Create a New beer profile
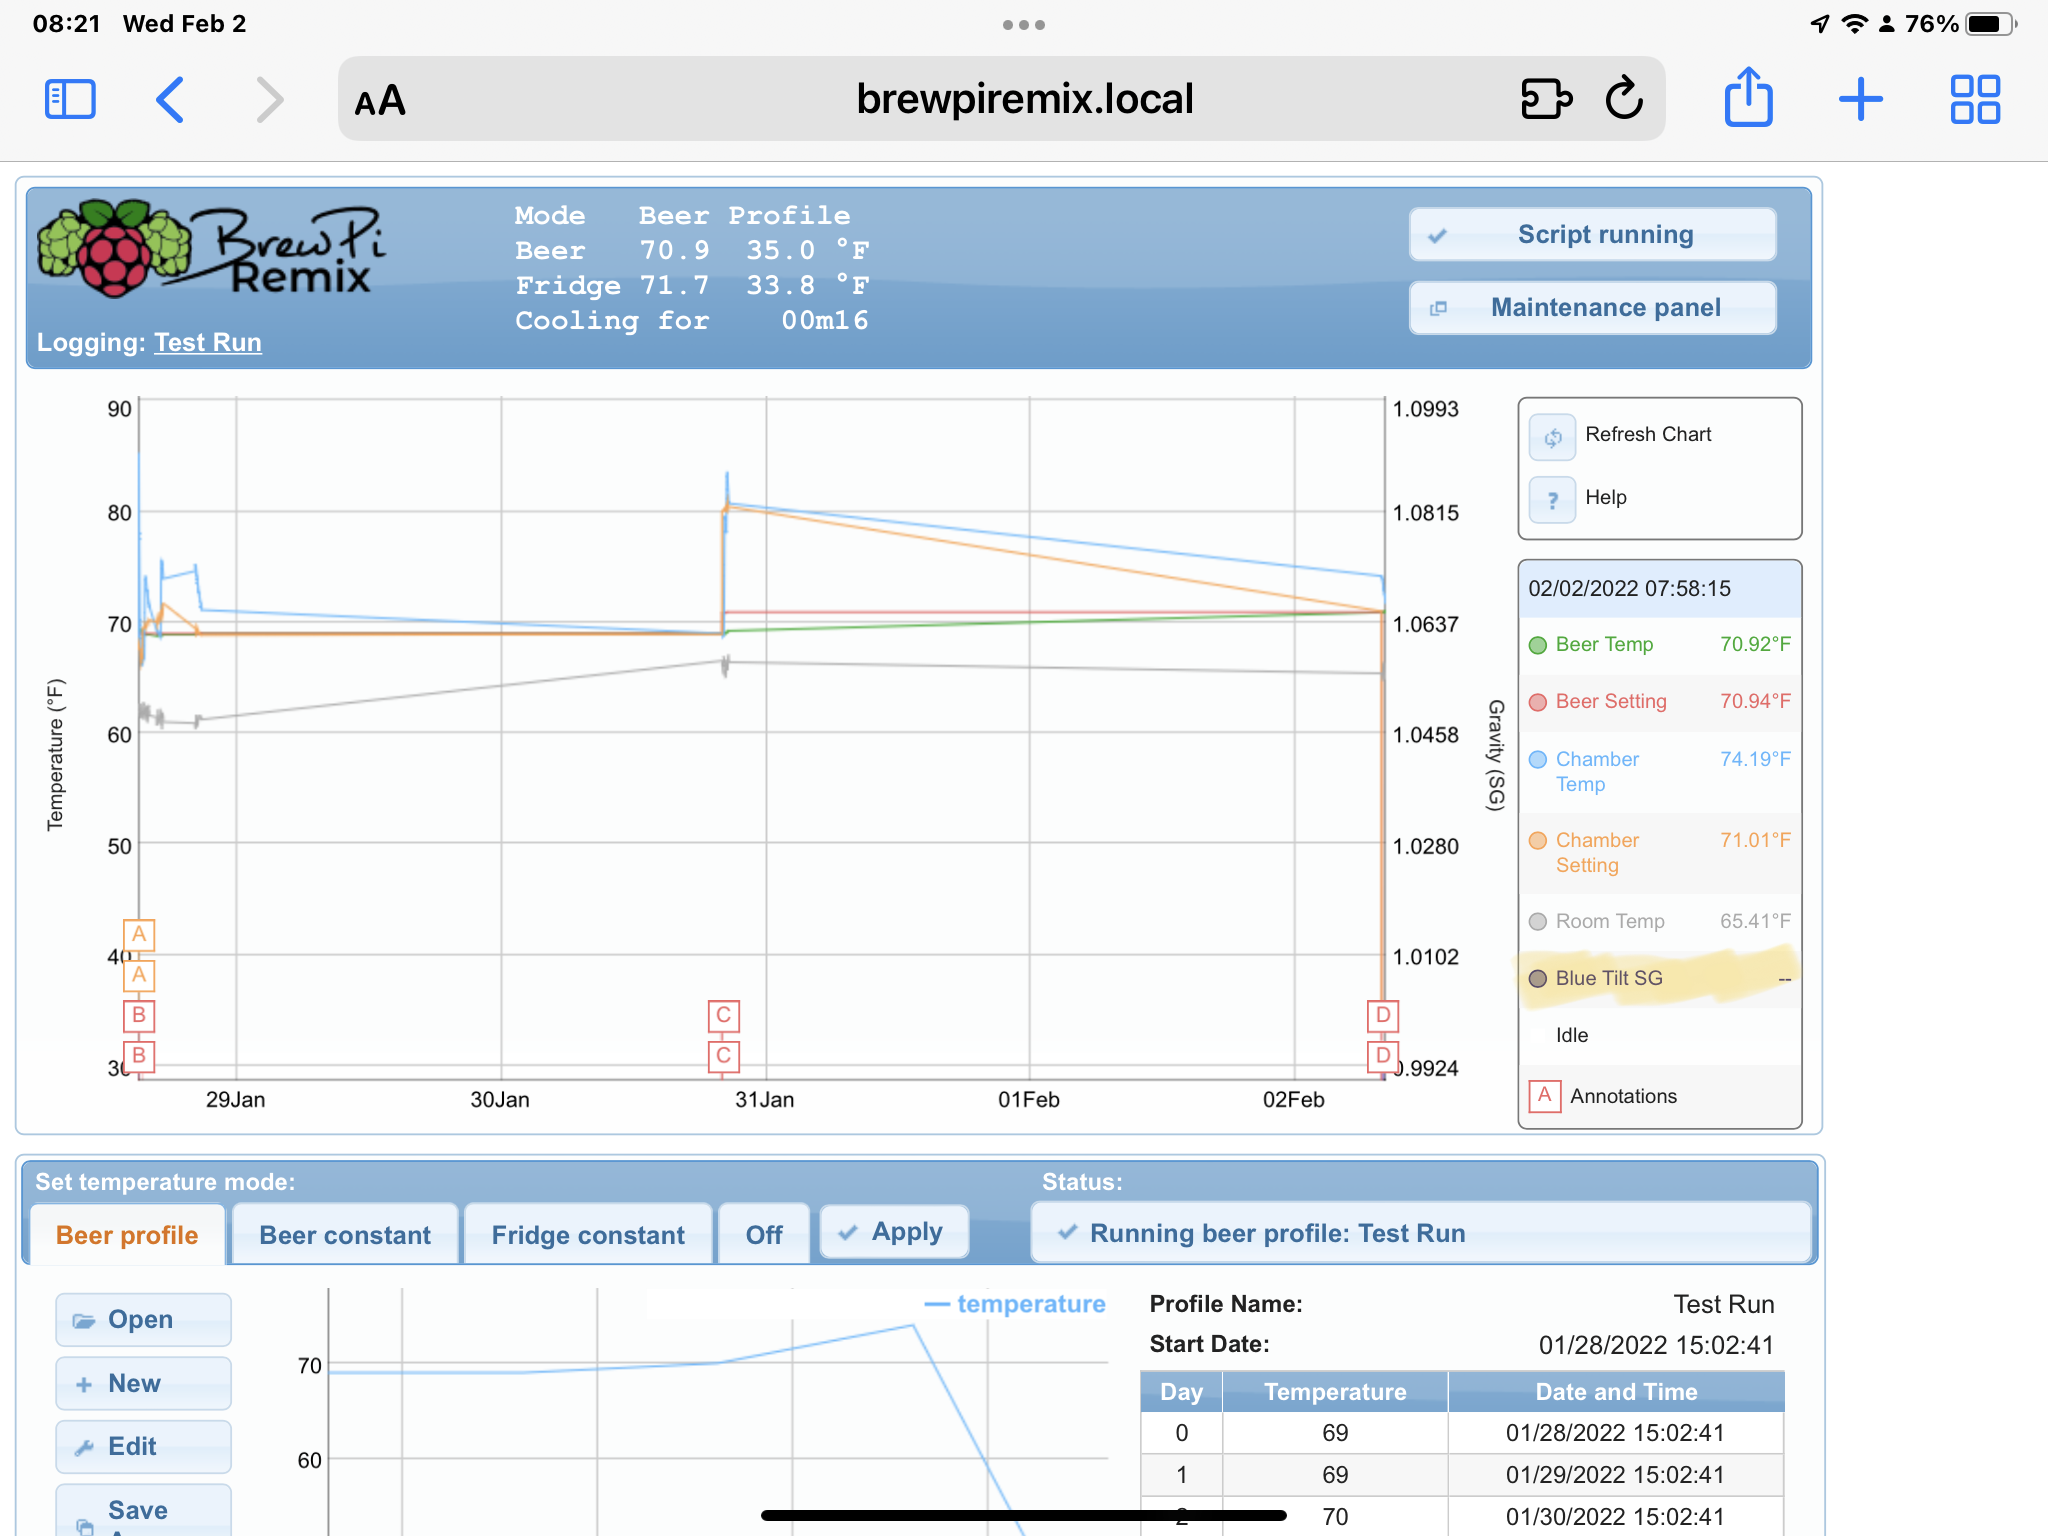 [143, 1383]
